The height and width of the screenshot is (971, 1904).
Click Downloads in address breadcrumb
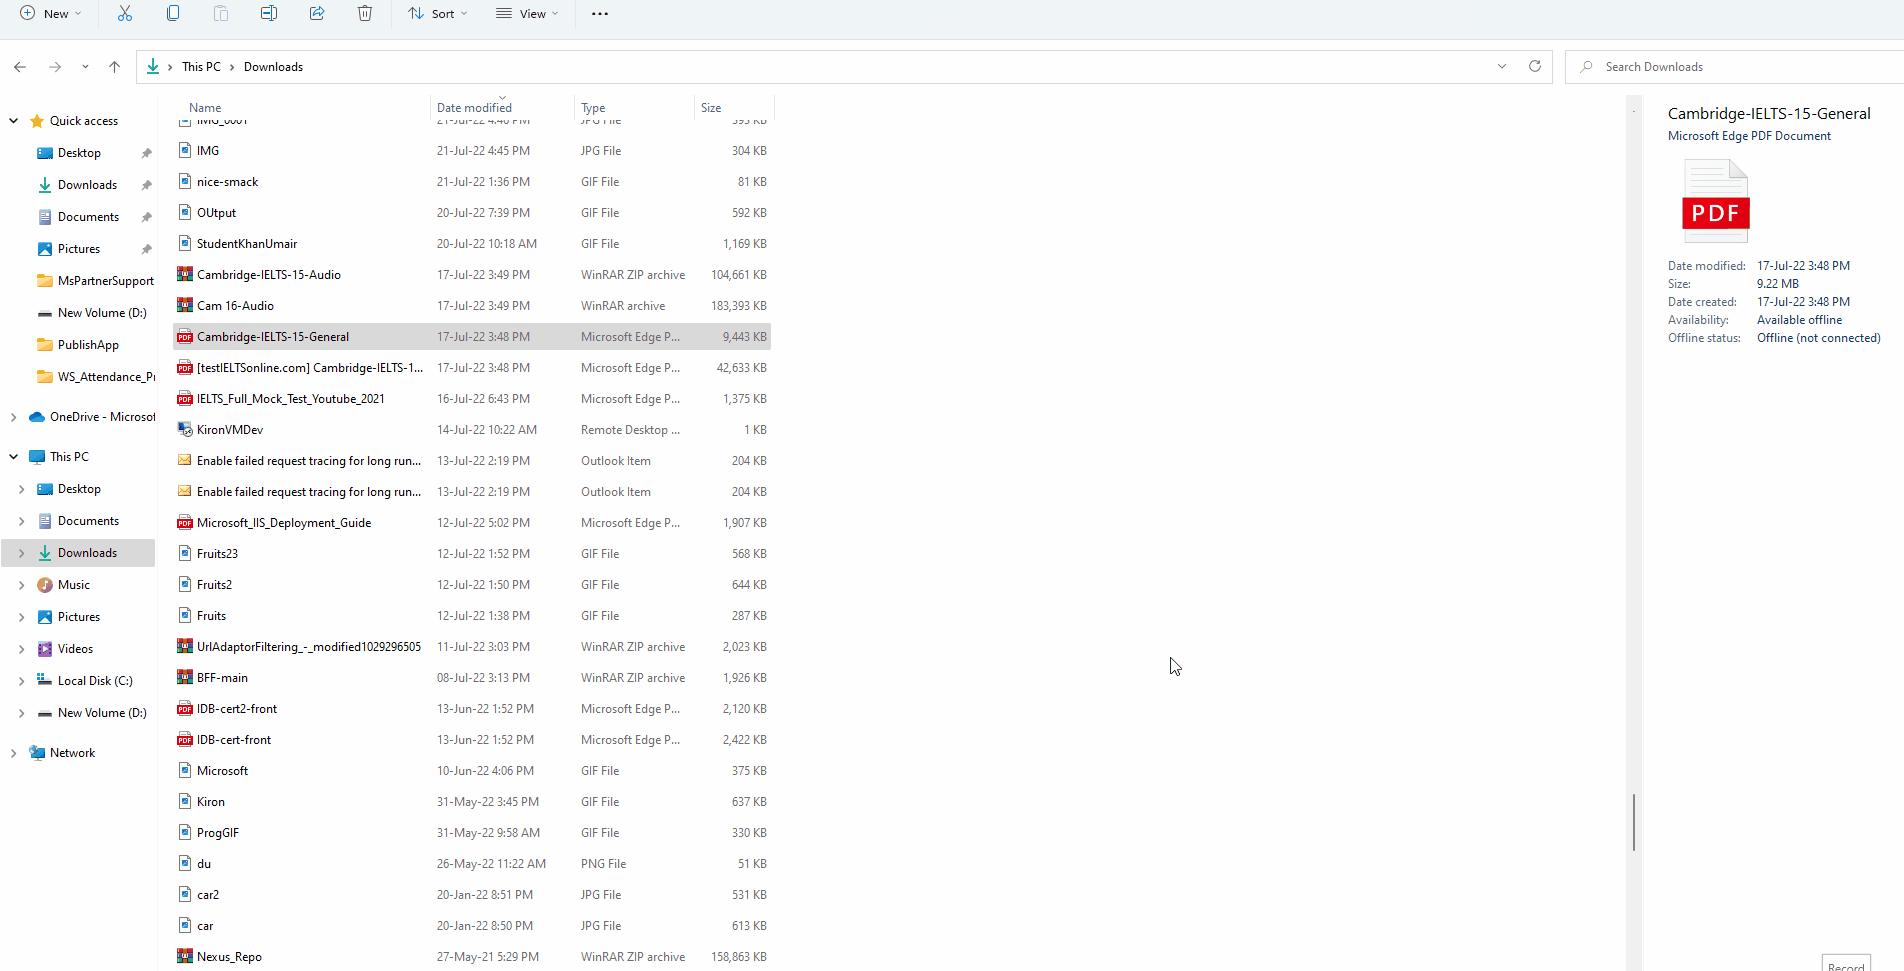(x=273, y=67)
